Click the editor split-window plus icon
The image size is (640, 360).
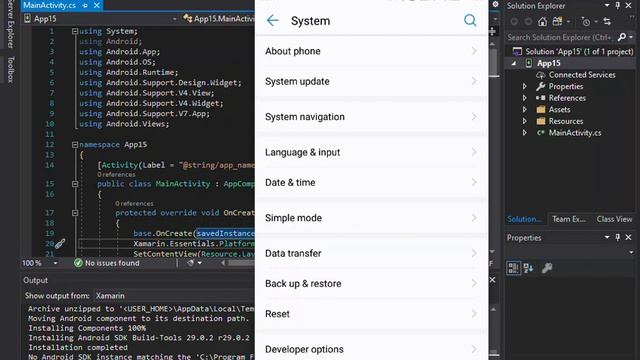(x=492, y=31)
